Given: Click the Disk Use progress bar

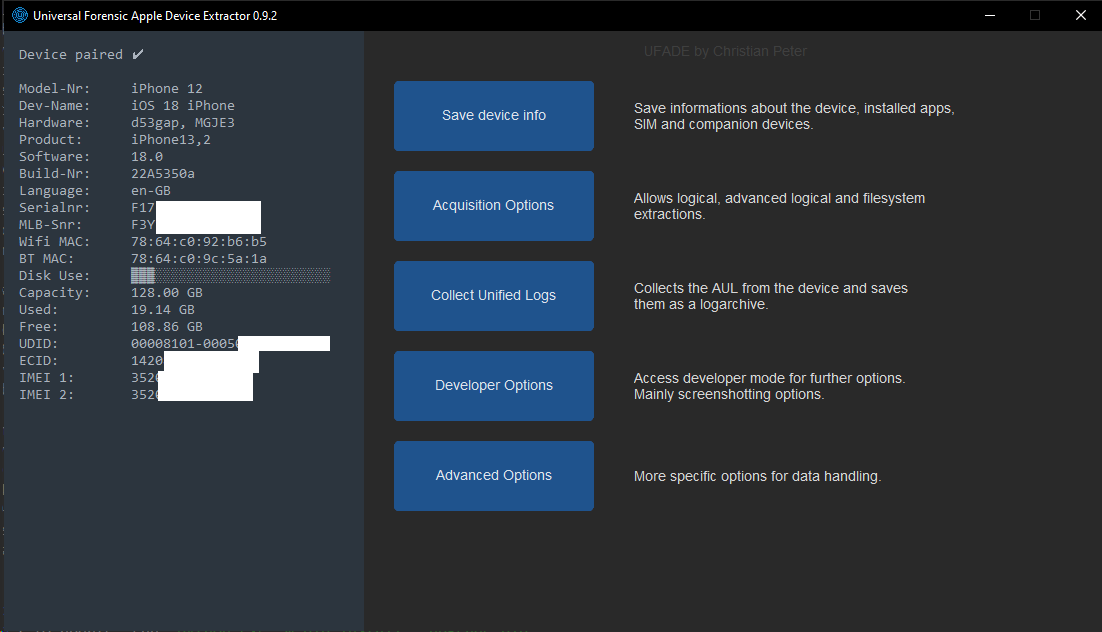Looking at the screenshot, I should coord(231,276).
